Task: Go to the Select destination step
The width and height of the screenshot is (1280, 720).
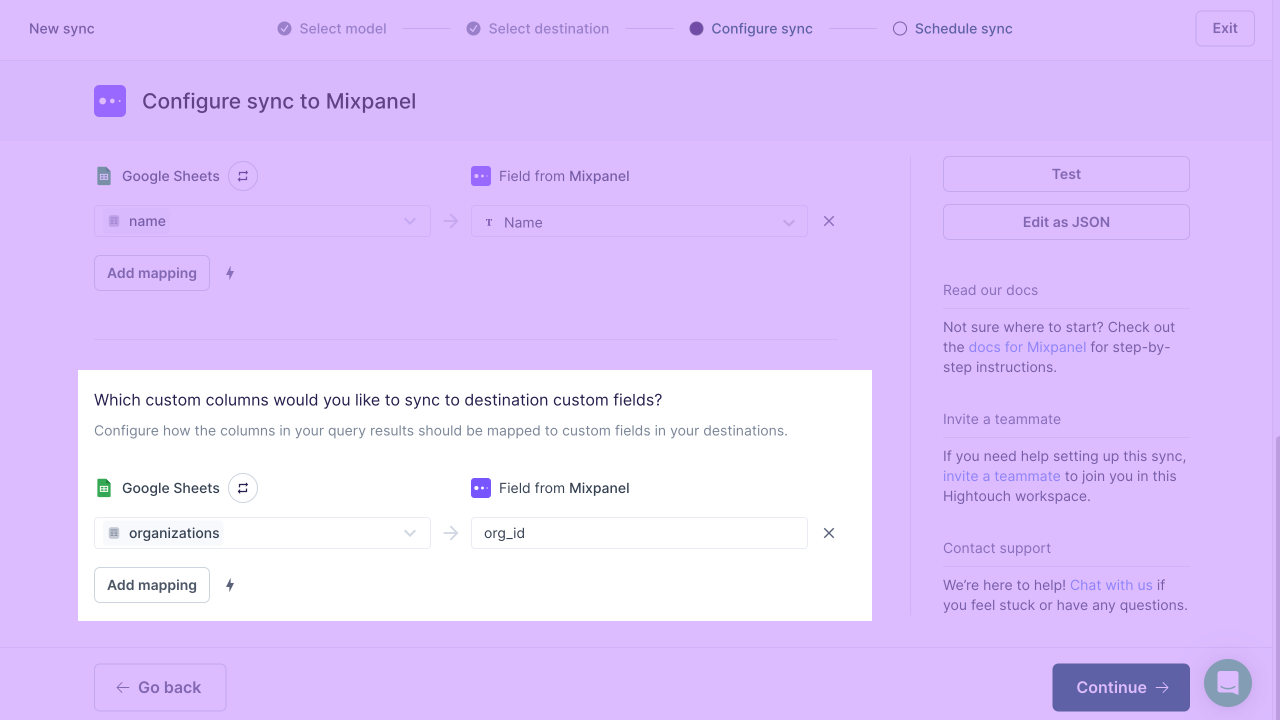Action: click(x=538, y=29)
